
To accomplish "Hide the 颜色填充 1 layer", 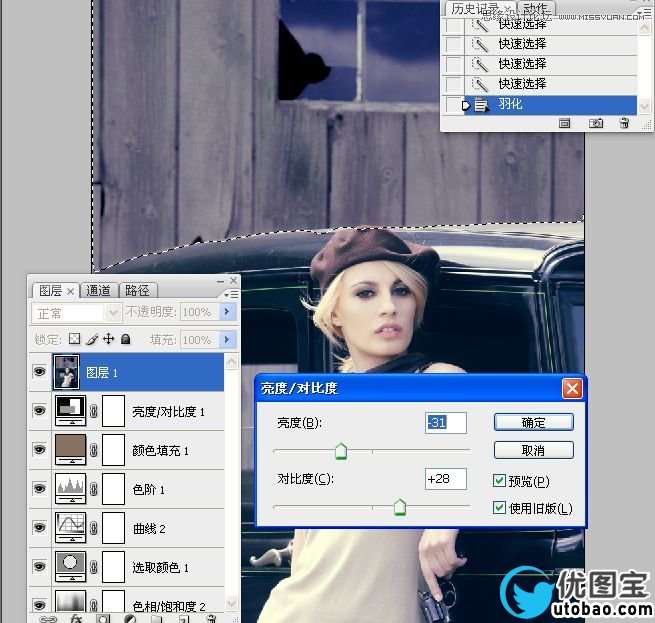I will (40, 449).
